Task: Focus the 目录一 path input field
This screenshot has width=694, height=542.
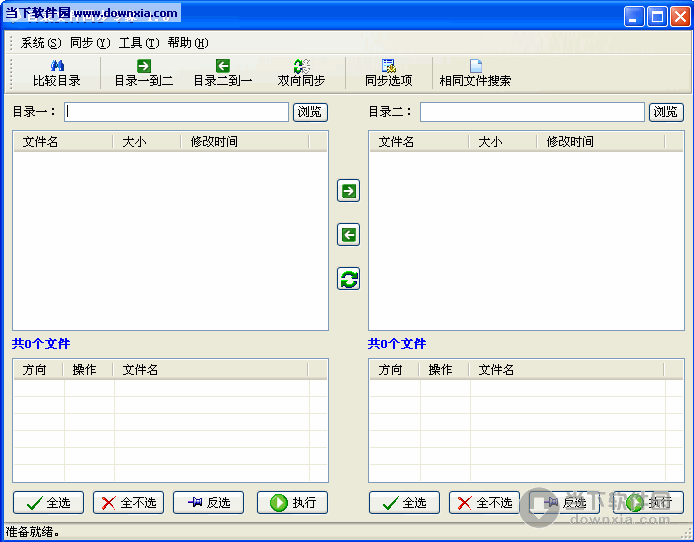Action: click(x=177, y=112)
